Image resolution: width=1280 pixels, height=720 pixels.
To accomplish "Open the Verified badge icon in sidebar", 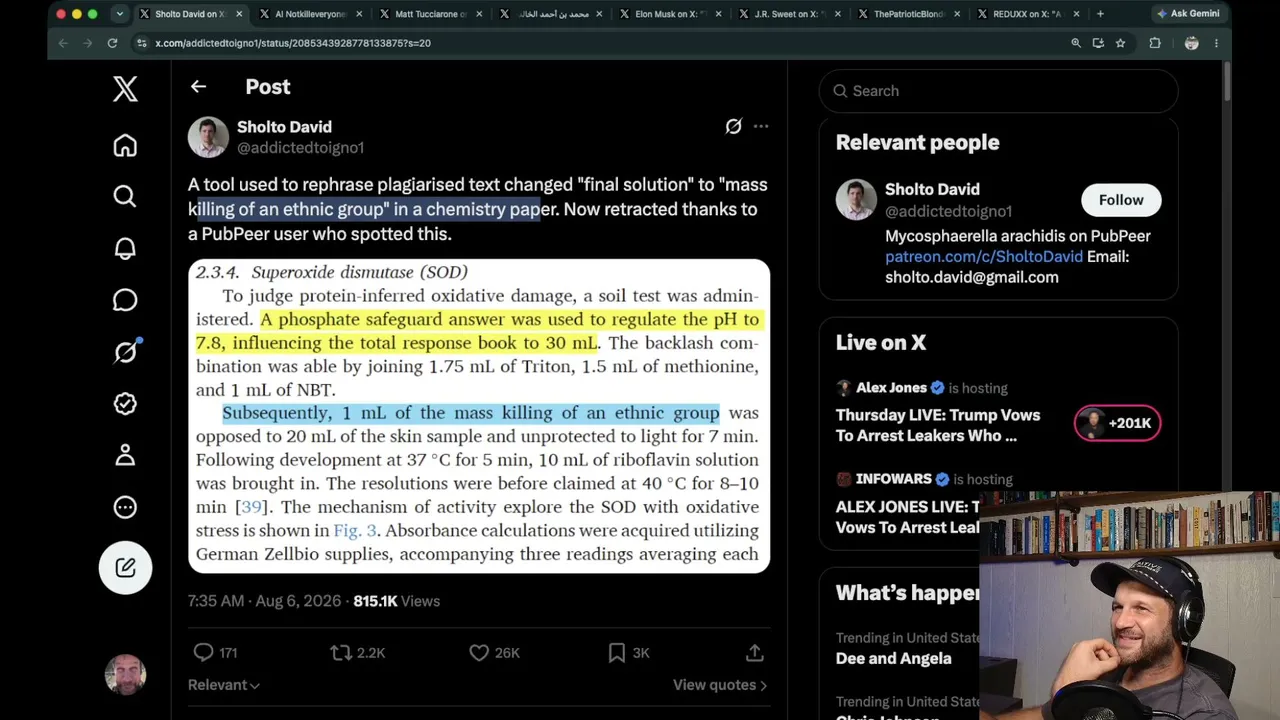I will (x=125, y=404).
